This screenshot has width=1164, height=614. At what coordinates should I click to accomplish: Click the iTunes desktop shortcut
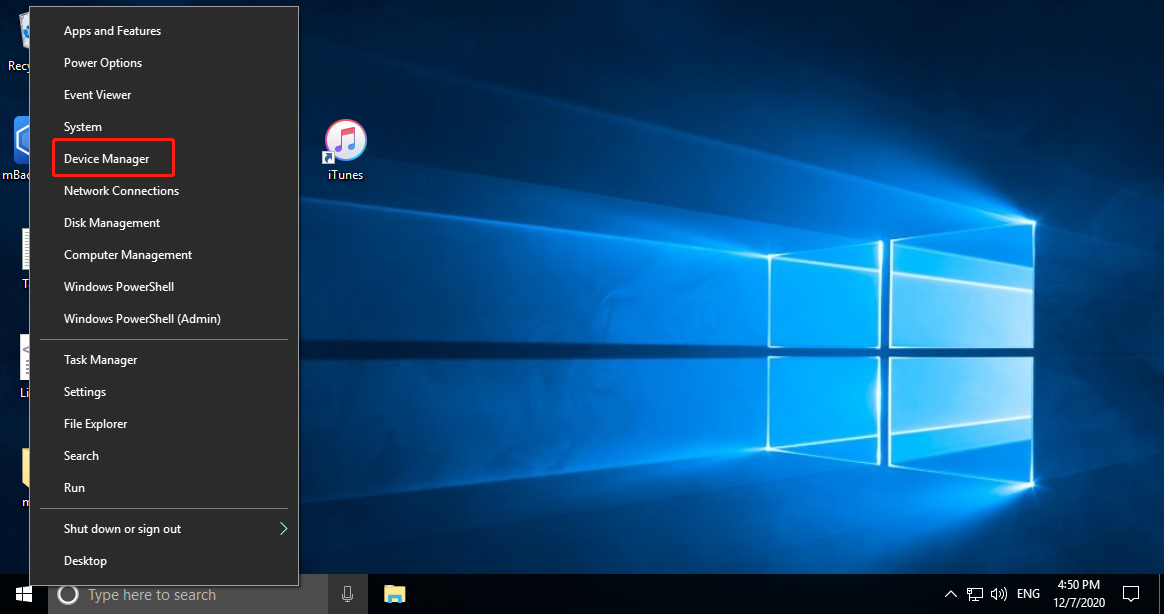point(345,150)
